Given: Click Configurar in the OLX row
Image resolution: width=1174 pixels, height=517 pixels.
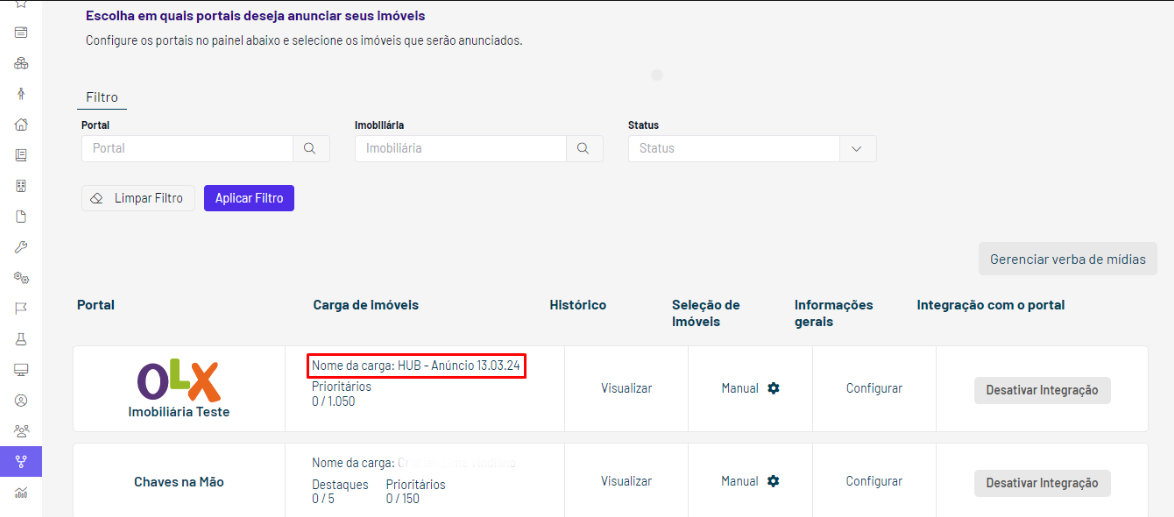Looking at the screenshot, I should [875, 388].
